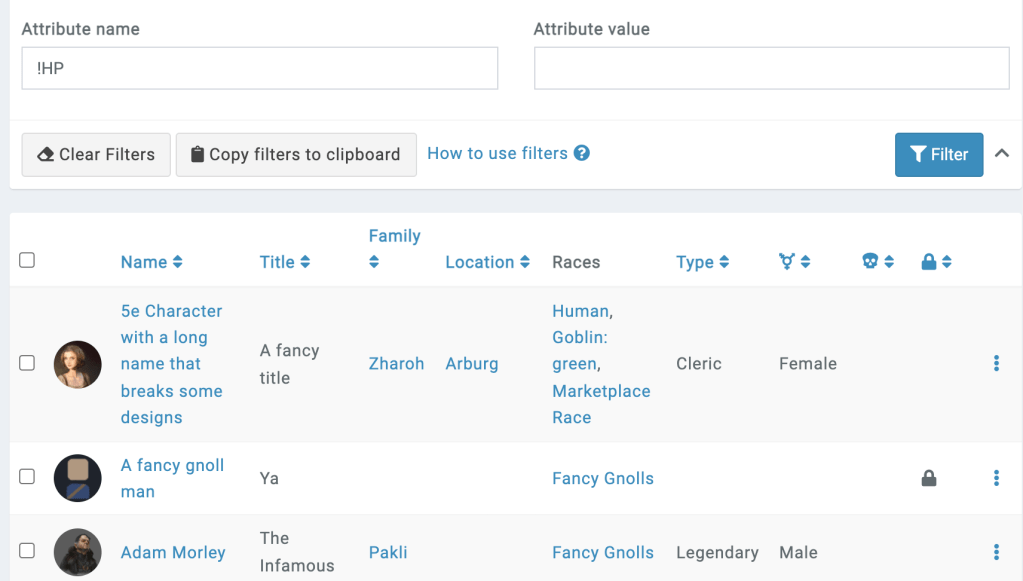Click the help question mark next to filter instructions
The image size is (1023, 581).
(584, 154)
